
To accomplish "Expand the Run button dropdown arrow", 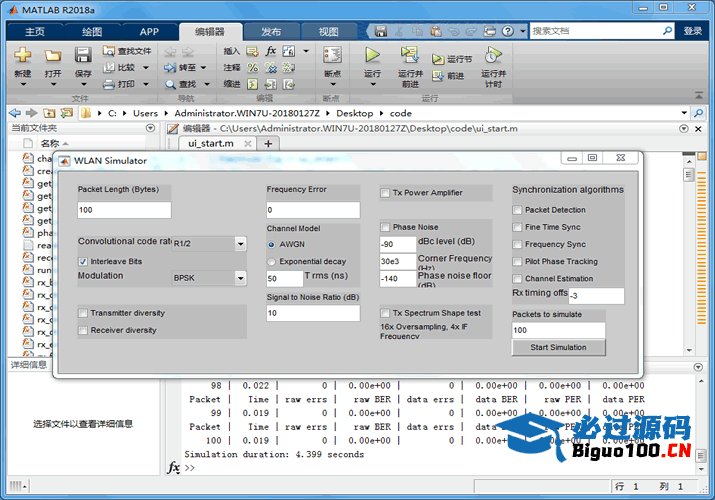I will pyautogui.click(x=373, y=85).
